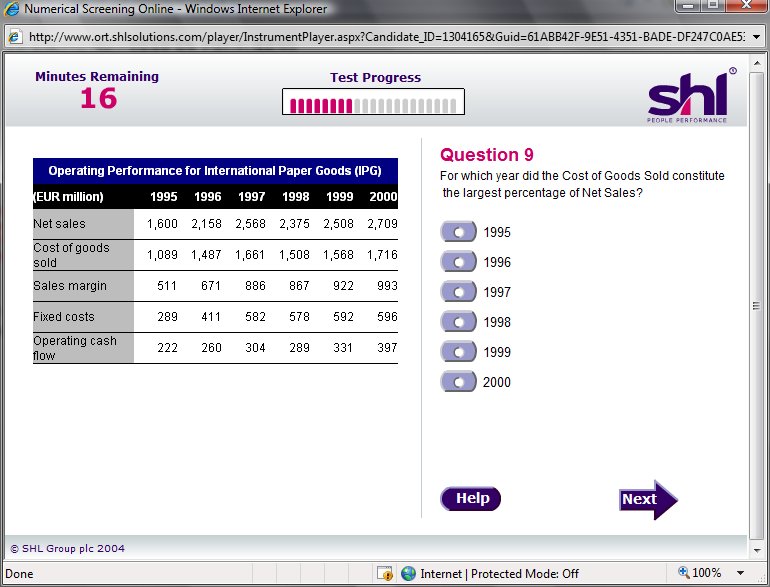
Task: Click the Net sales value 1,600
Action: click(162, 224)
